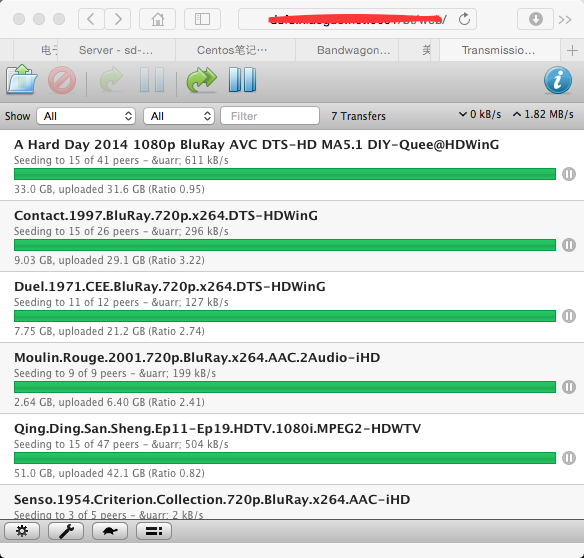The image size is (584, 558).
Task: Reload the page in the address bar
Action: click(464, 19)
